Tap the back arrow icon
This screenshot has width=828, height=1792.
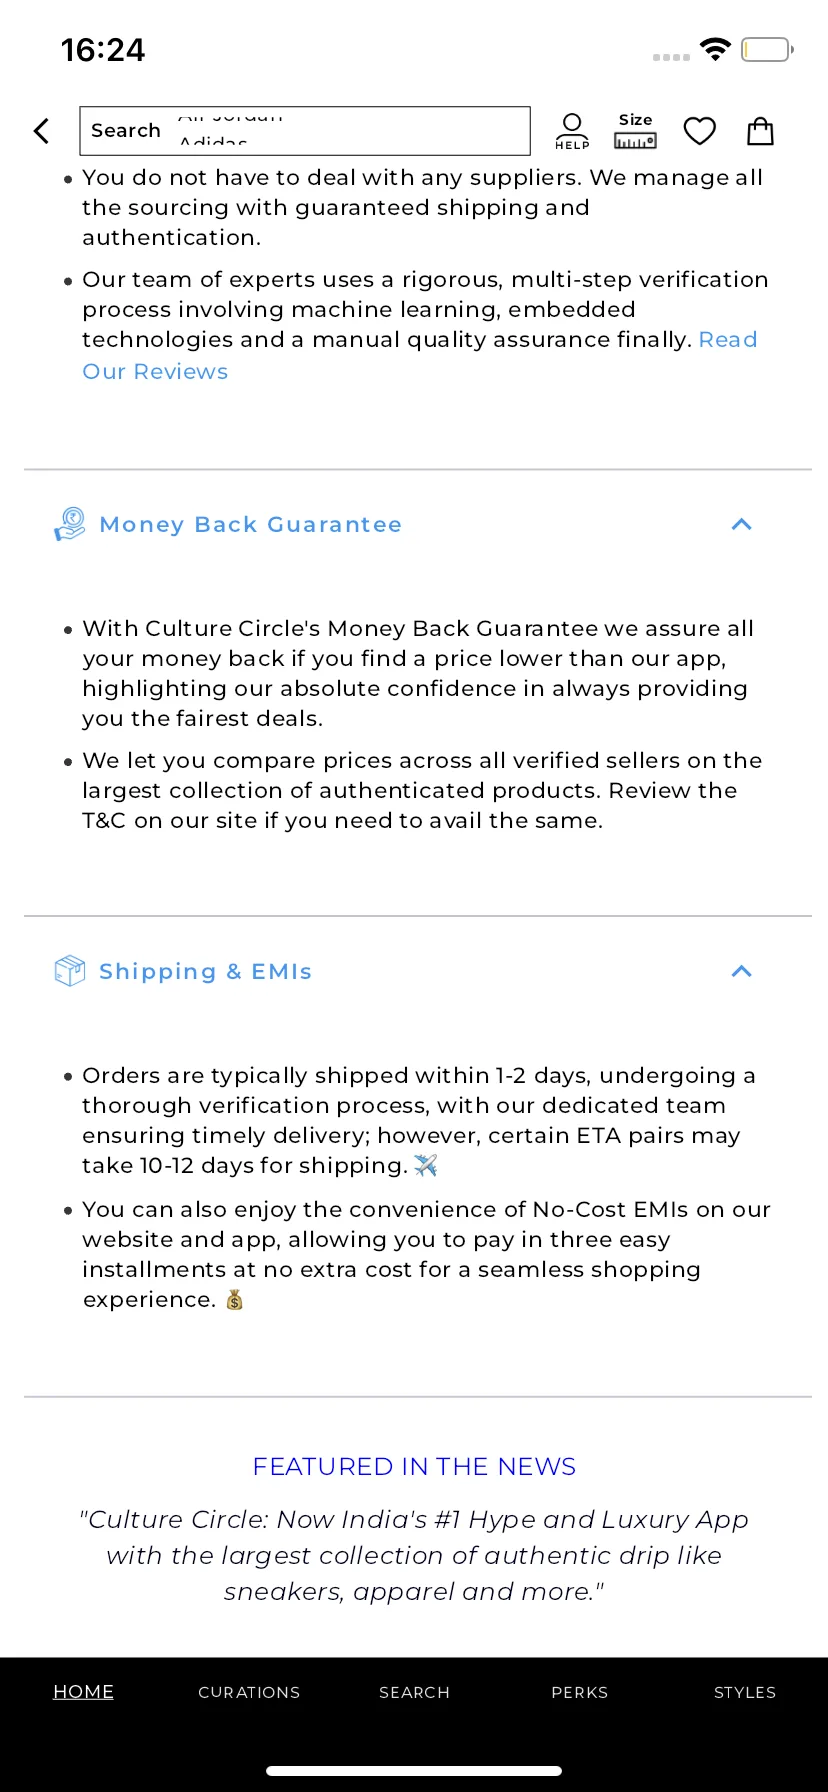[x=41, y=131]
